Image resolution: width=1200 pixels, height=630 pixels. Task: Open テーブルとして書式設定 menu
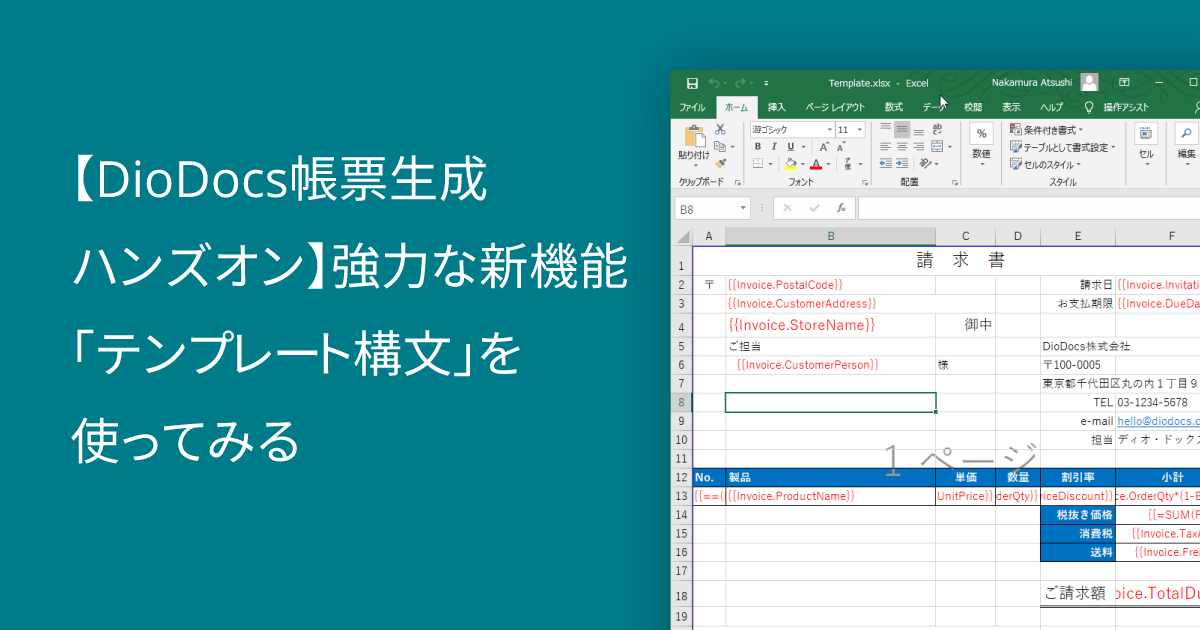click(1063, 147)
